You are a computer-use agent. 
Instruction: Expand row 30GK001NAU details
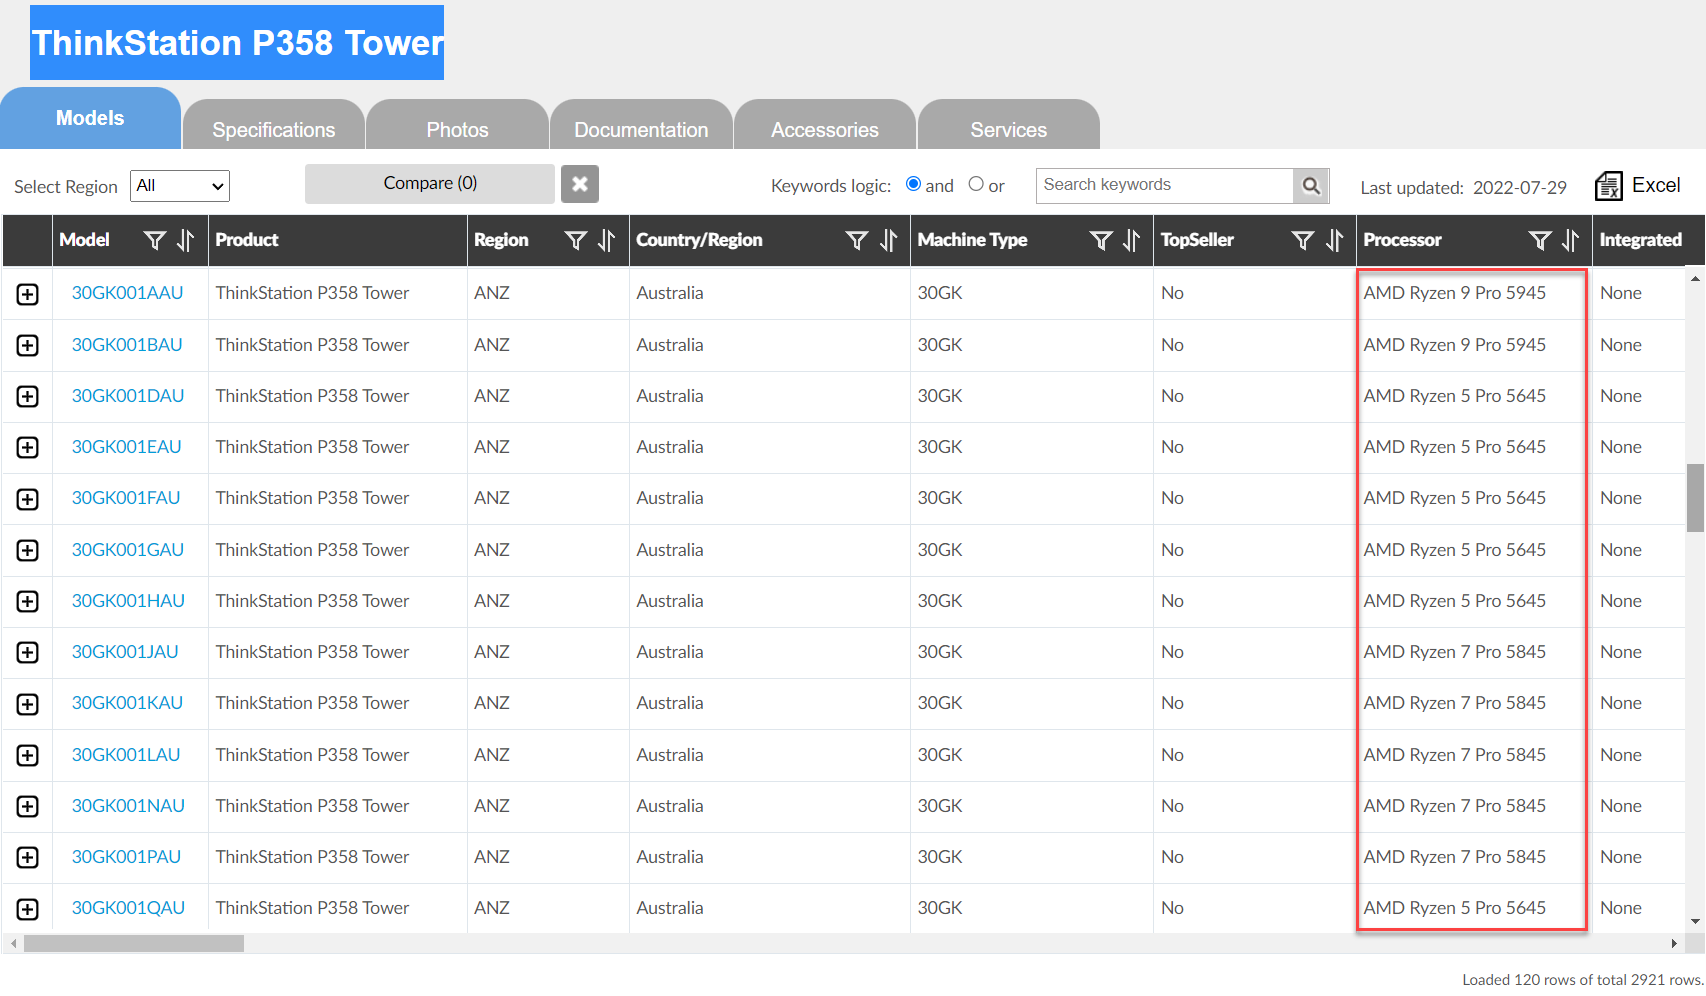[x=28, y=806]
